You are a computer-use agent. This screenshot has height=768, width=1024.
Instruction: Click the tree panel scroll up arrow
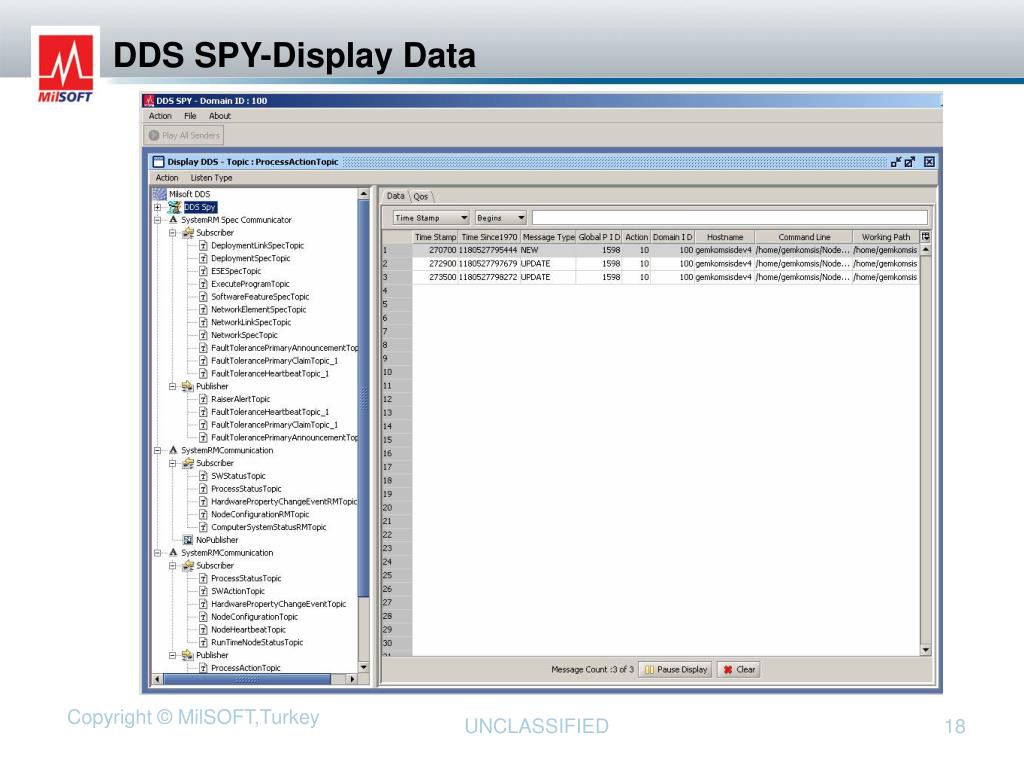364,194
